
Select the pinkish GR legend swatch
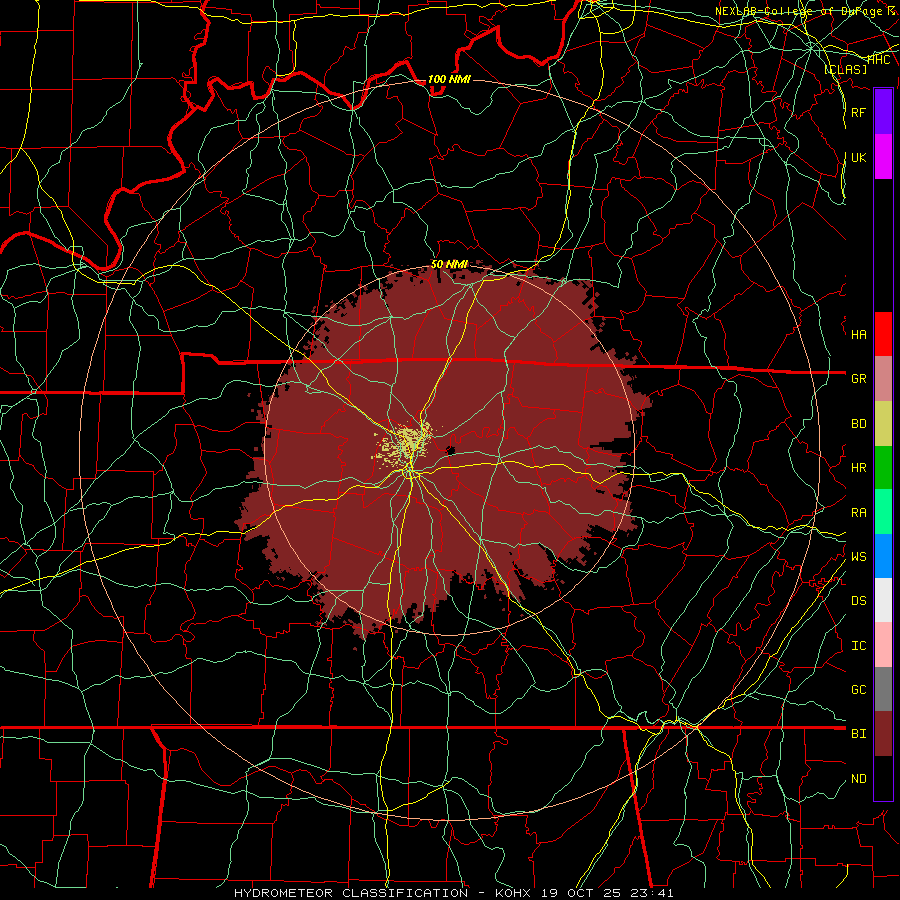point(883,379)
